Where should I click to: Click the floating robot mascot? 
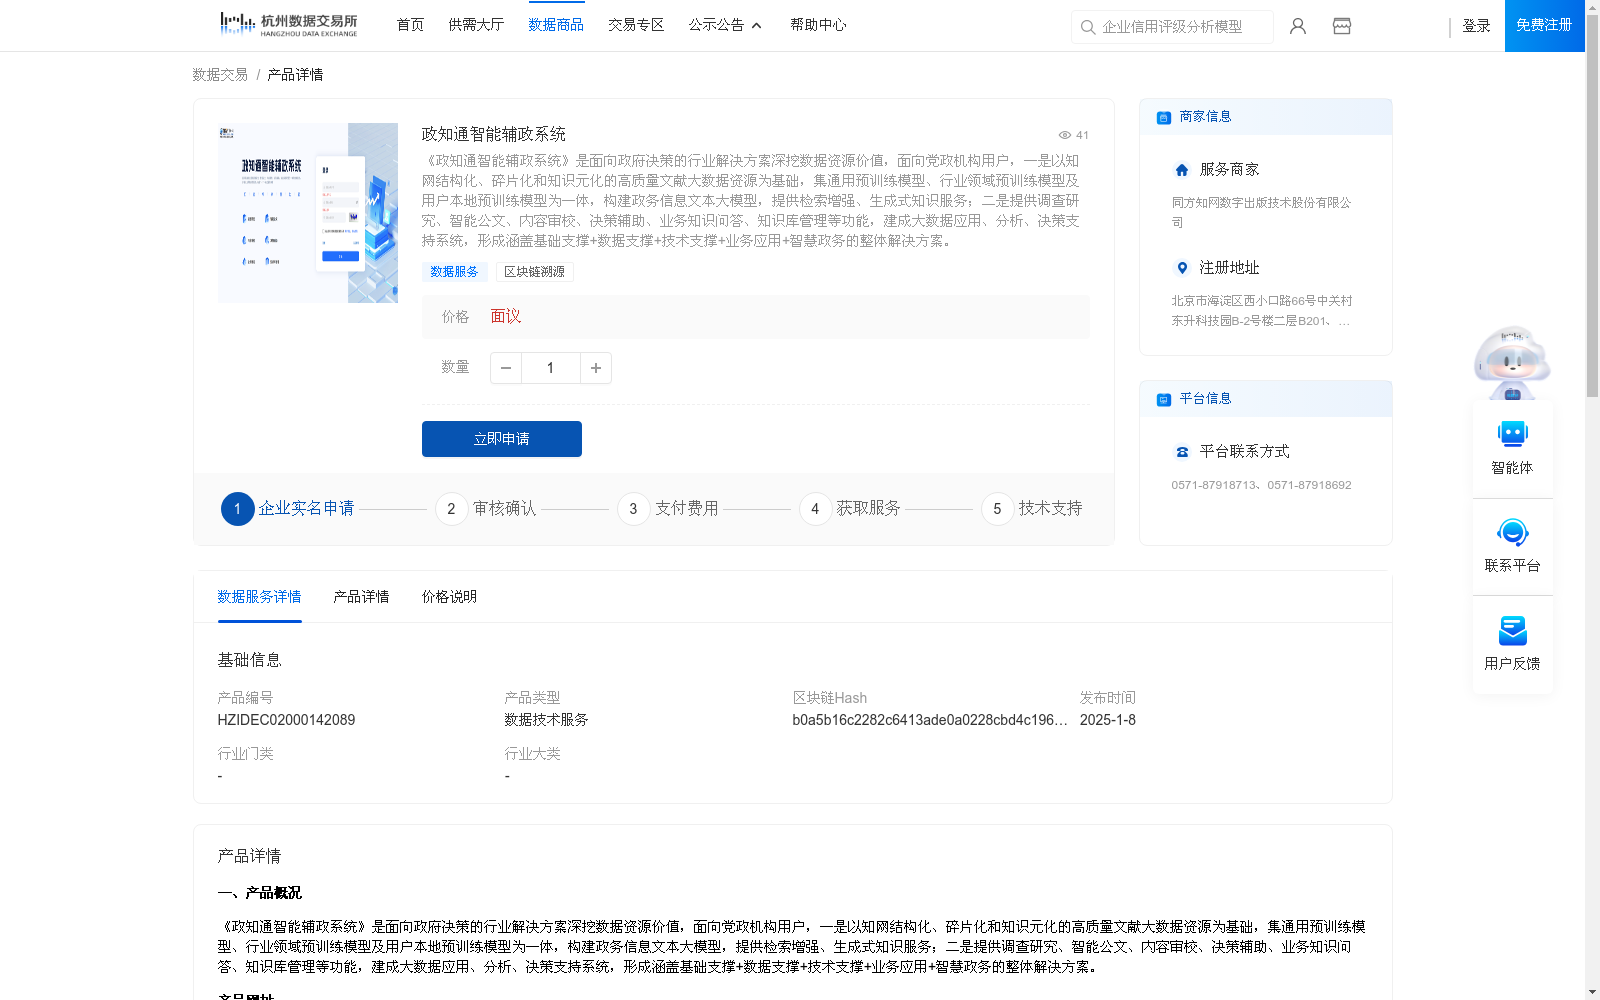tap(1512, 362)
